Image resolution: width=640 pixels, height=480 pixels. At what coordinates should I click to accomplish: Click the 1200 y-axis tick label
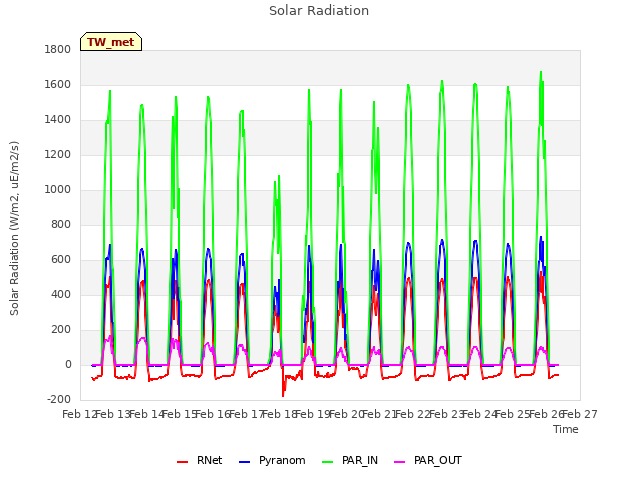point(58,155)
